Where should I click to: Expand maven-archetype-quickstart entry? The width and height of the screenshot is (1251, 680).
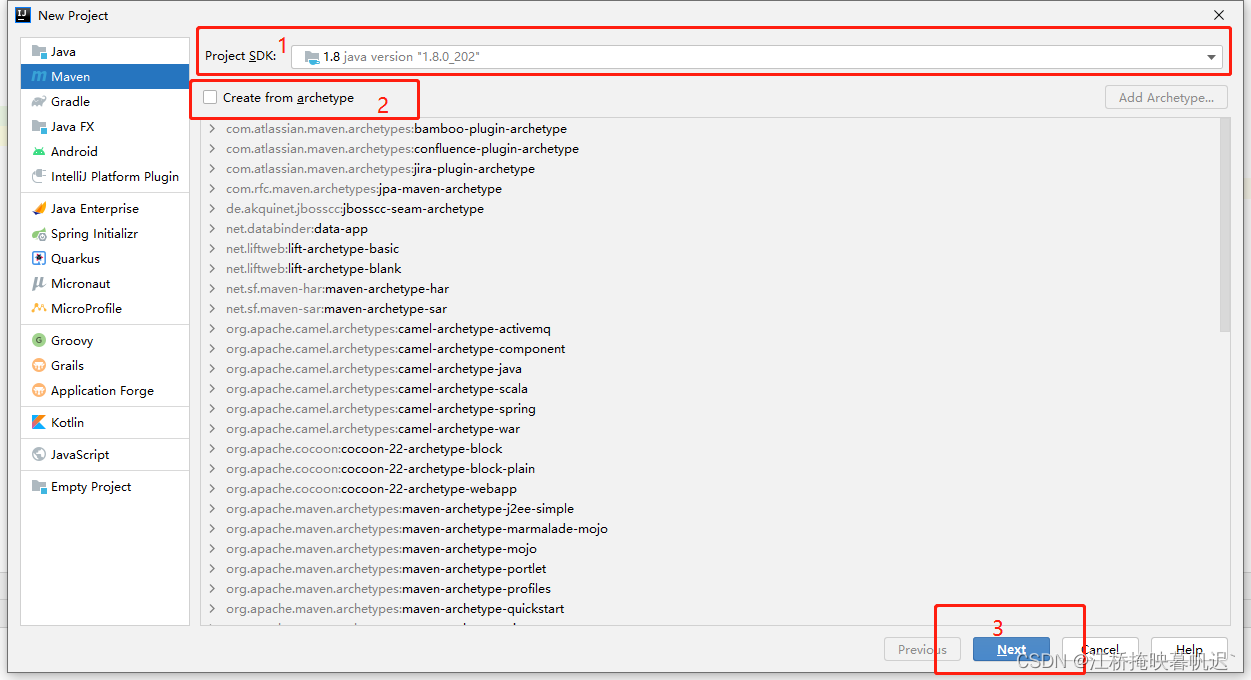pos(212,609)
